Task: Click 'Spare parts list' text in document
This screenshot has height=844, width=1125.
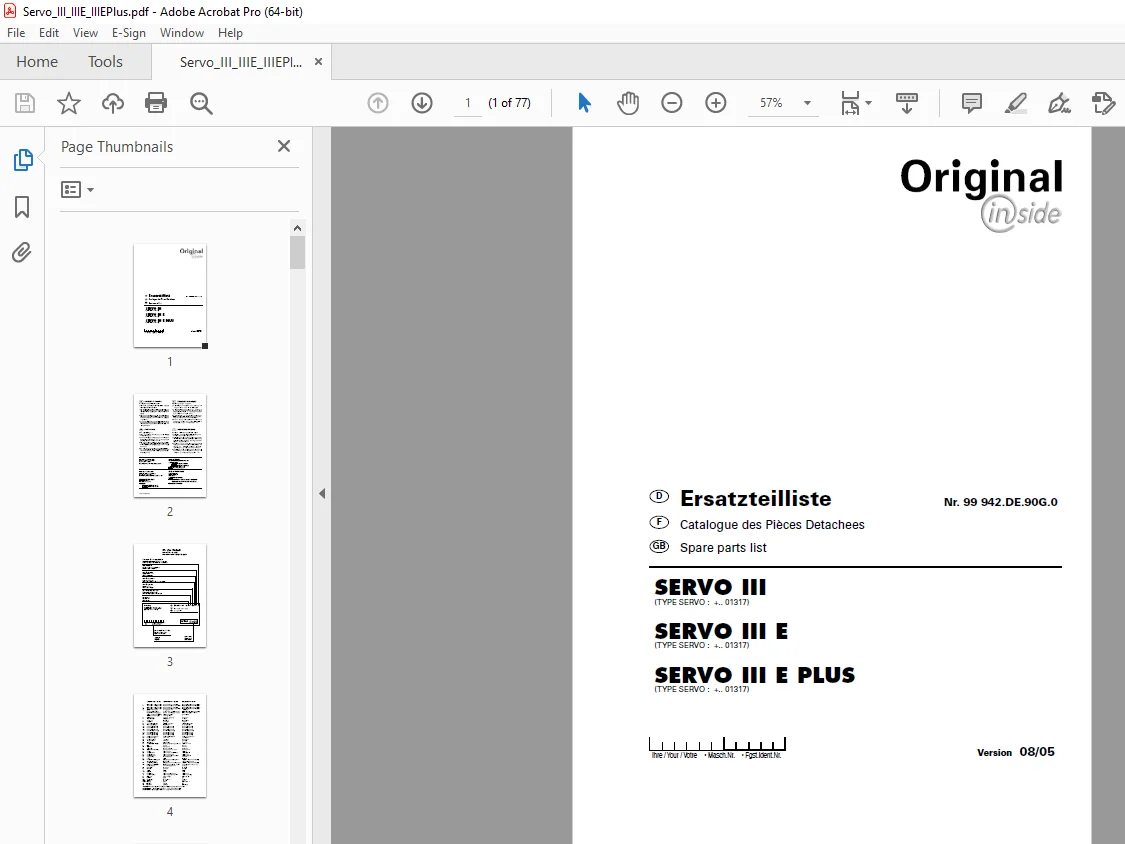Action: [x=723, y=548]
